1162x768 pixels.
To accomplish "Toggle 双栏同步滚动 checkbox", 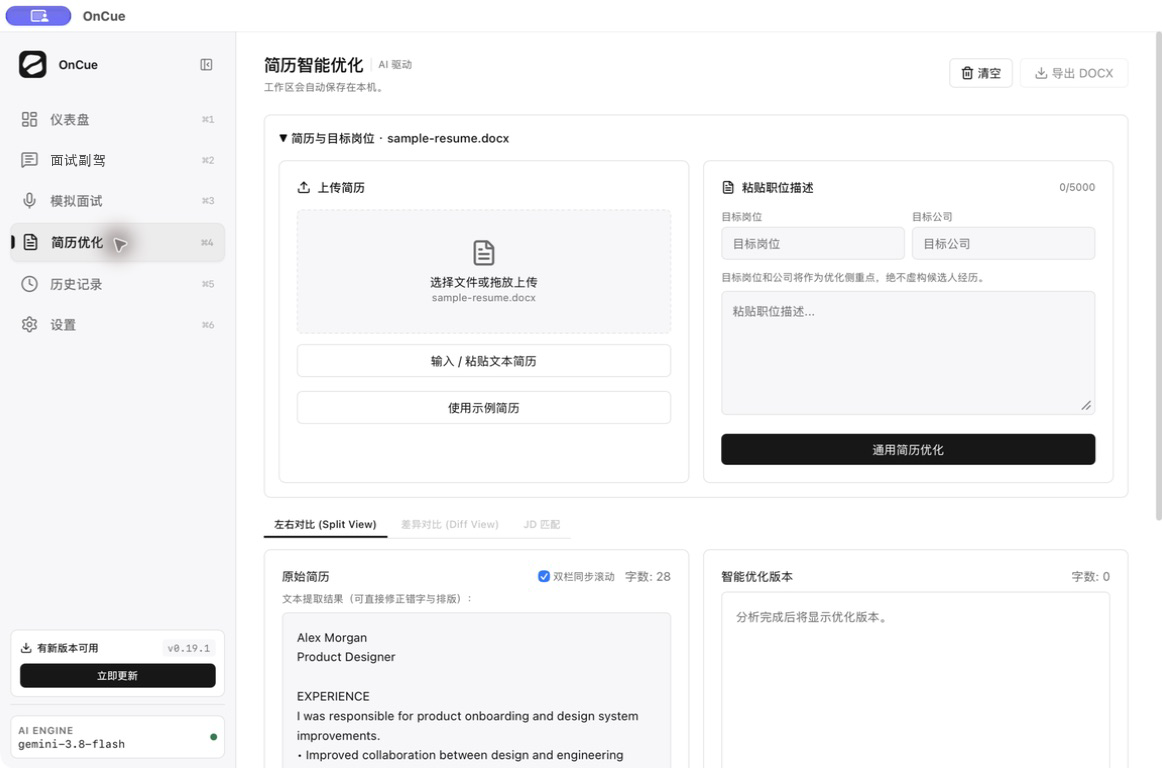I will (x=544, y=576).
